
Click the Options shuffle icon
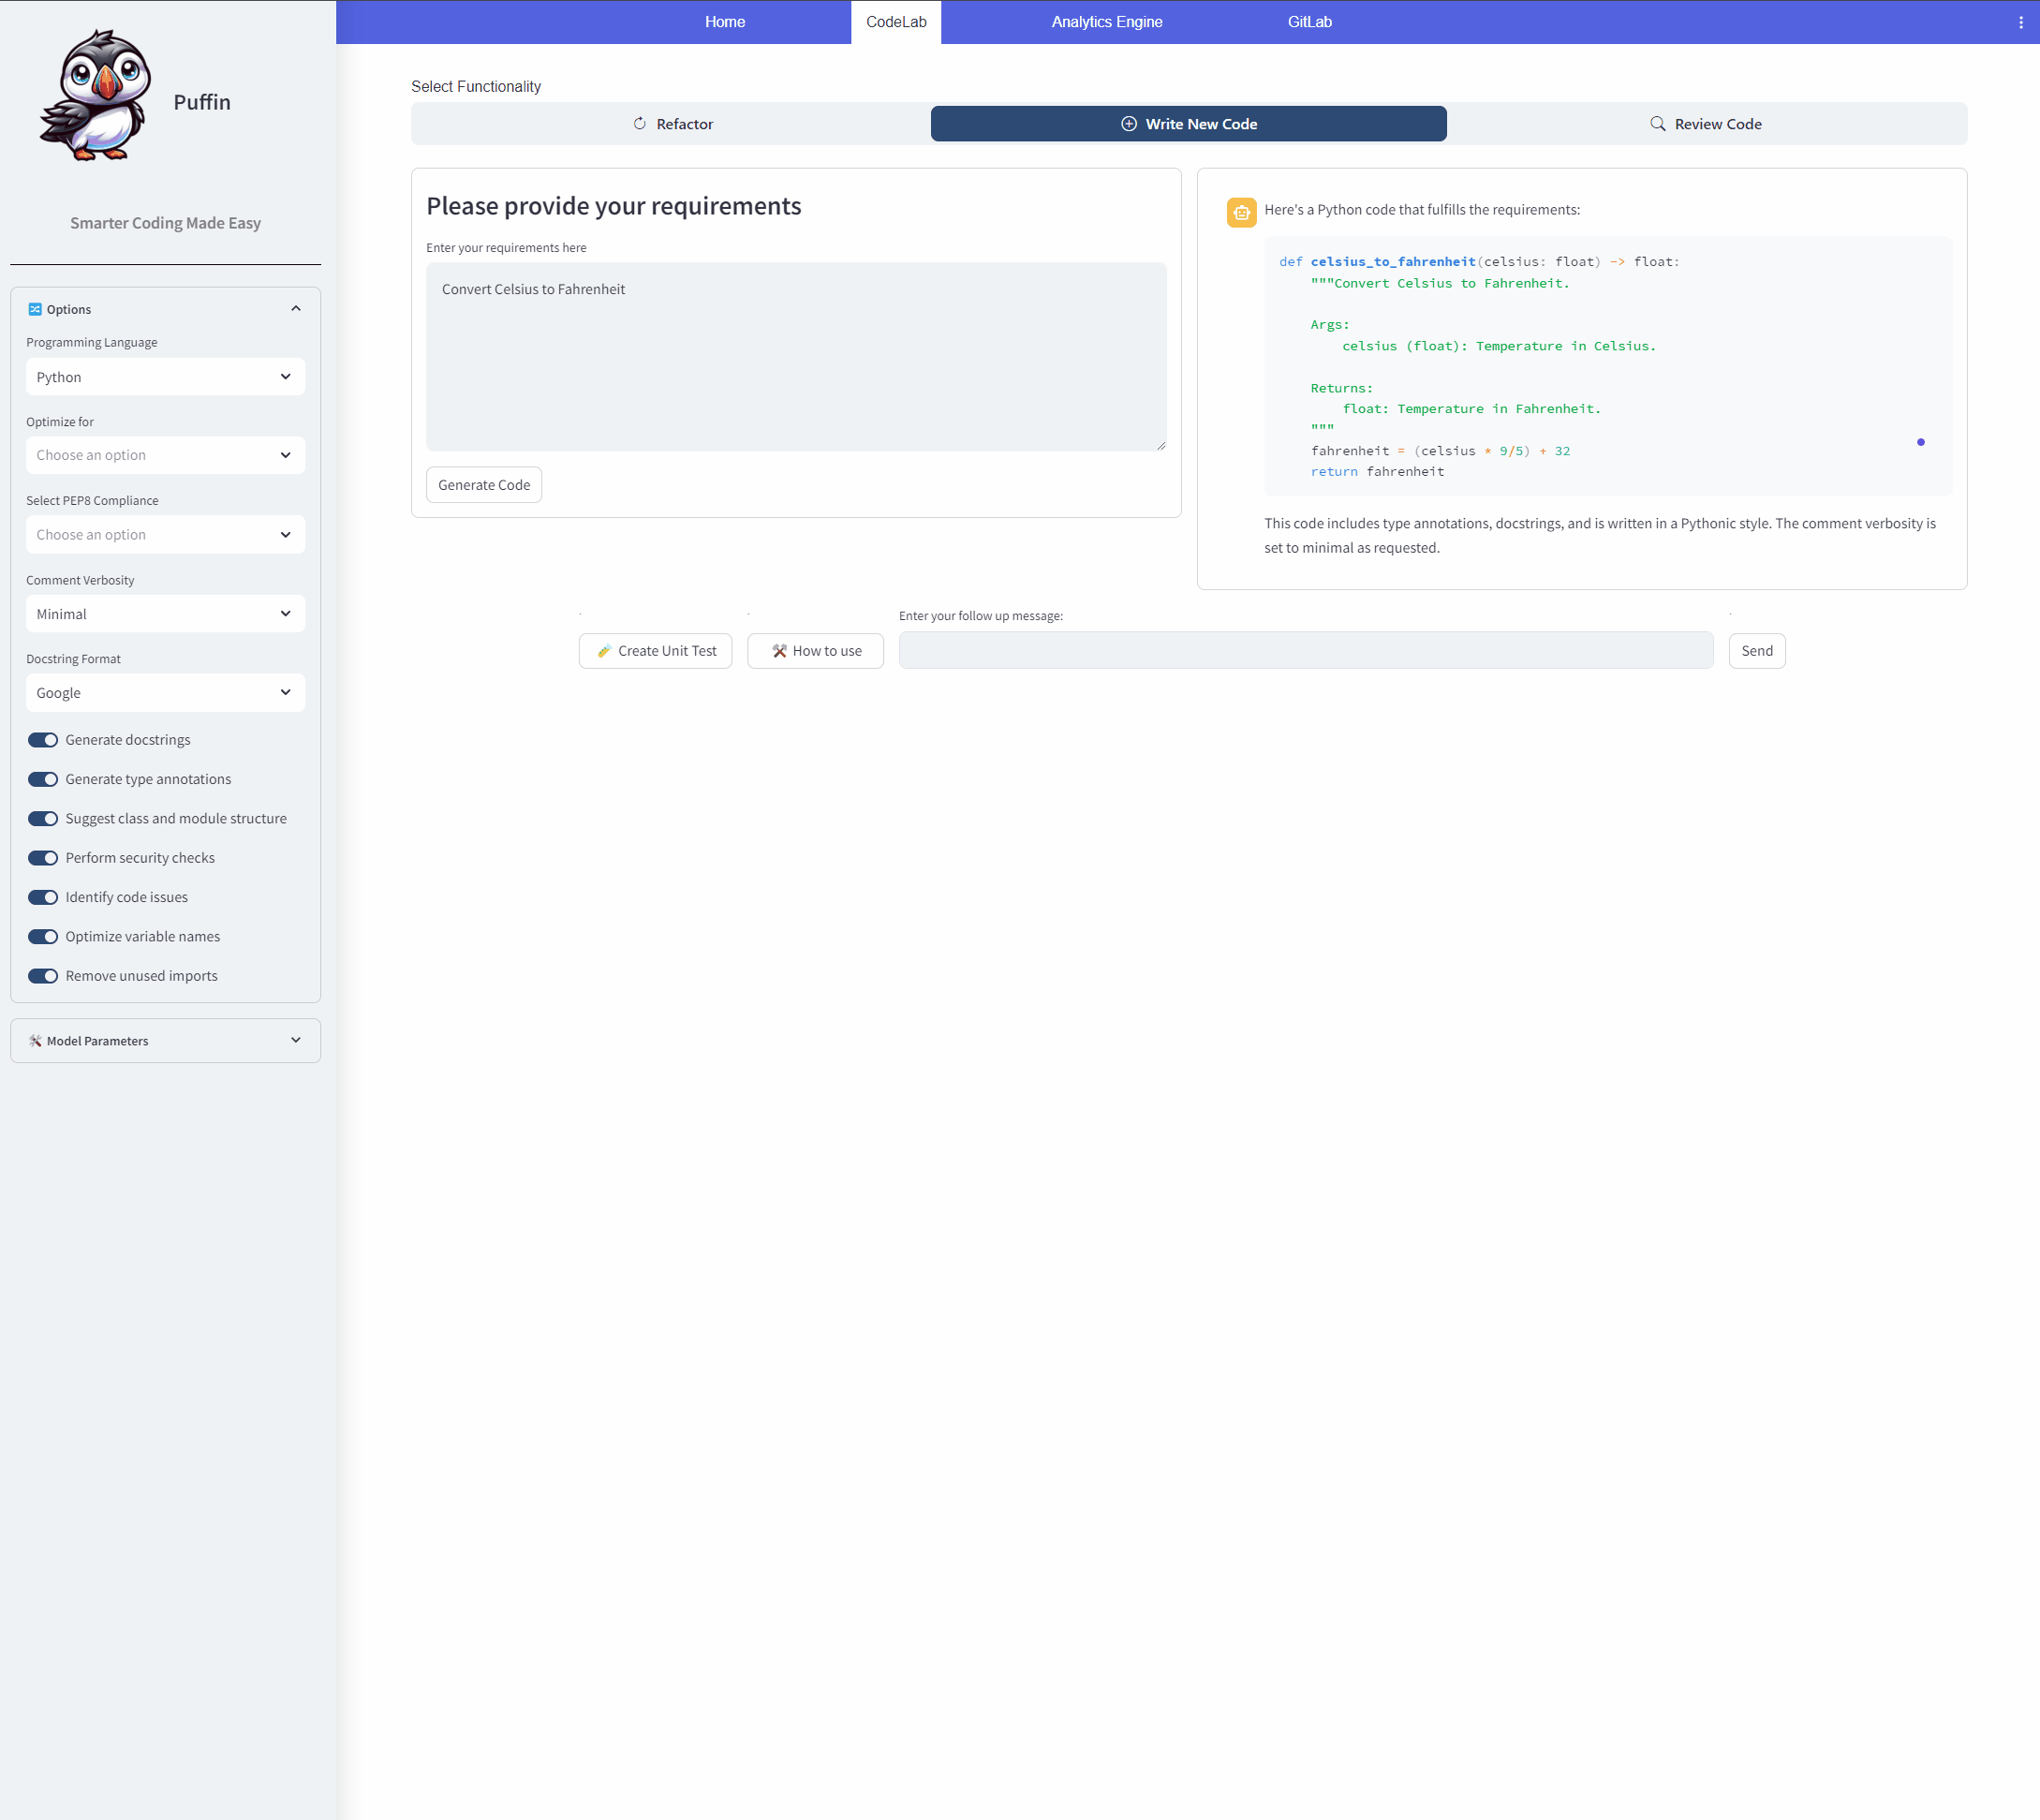[35, 309]
